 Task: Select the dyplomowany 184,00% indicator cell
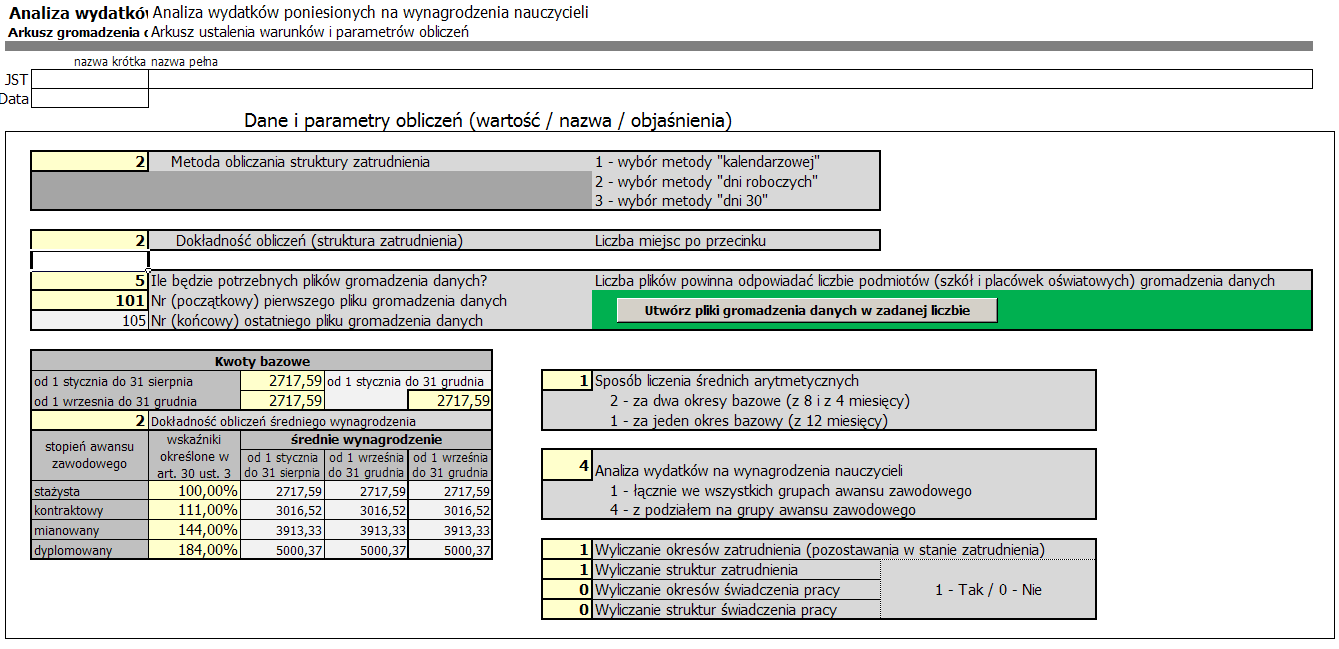194,550
